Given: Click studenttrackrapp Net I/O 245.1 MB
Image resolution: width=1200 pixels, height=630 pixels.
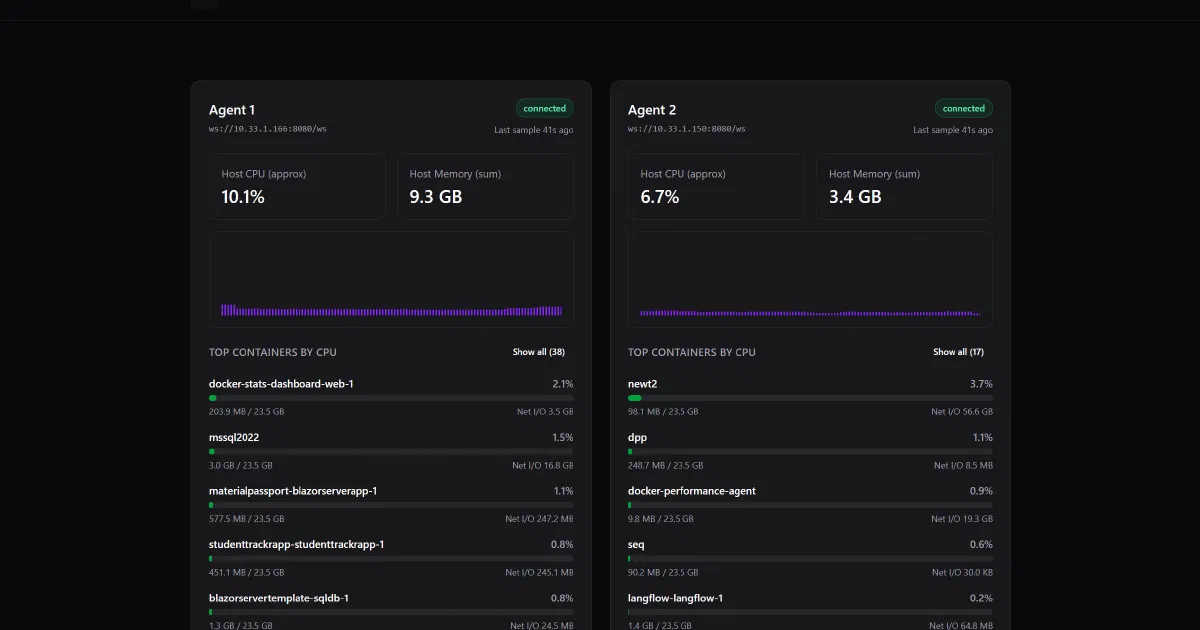Looking at the screenshot, I should click(540, 572).
